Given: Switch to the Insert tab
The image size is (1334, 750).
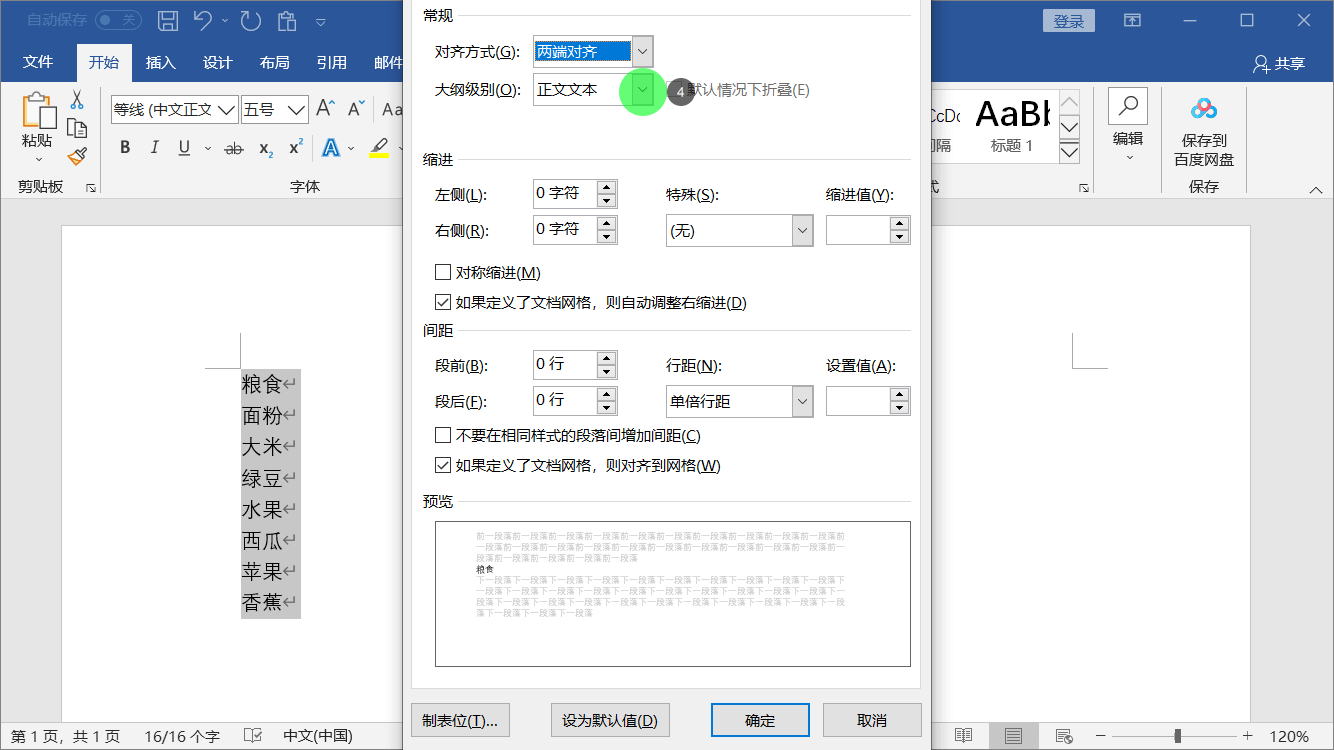Looking at the screenshot, I should coord(161,62).
